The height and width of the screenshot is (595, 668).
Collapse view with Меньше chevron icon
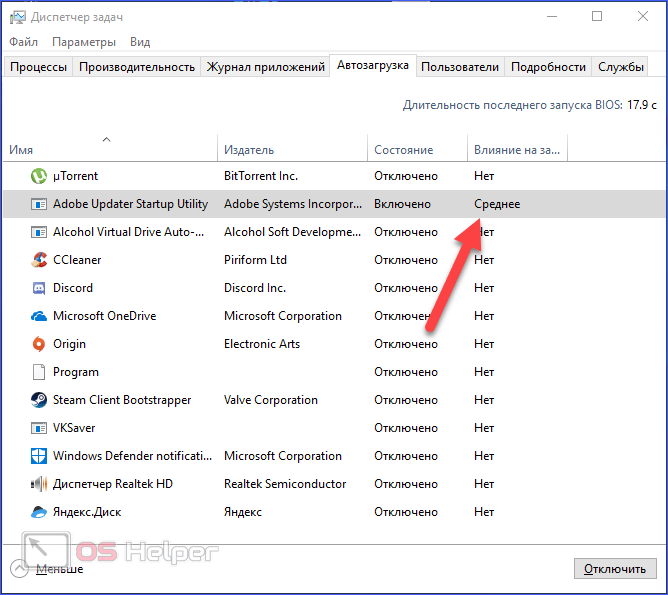19,569
